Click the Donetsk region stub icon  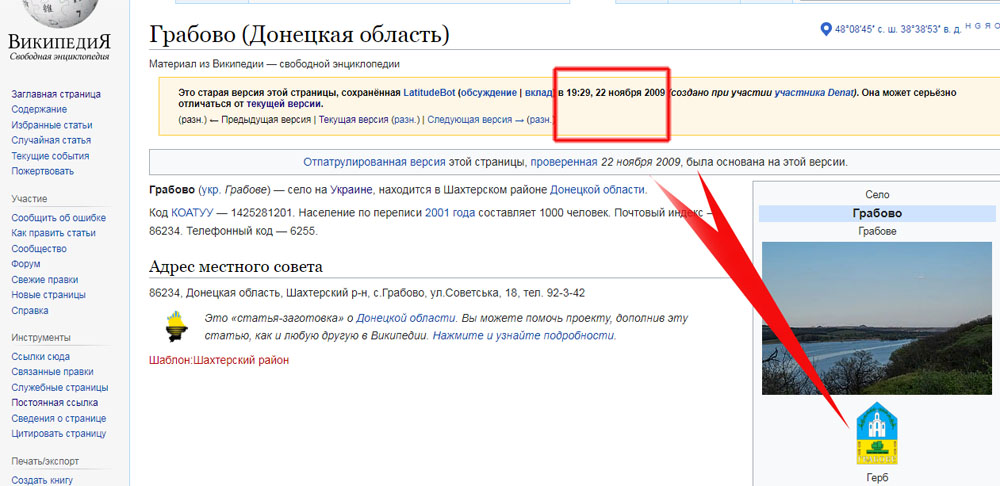[x=177, y=327]
